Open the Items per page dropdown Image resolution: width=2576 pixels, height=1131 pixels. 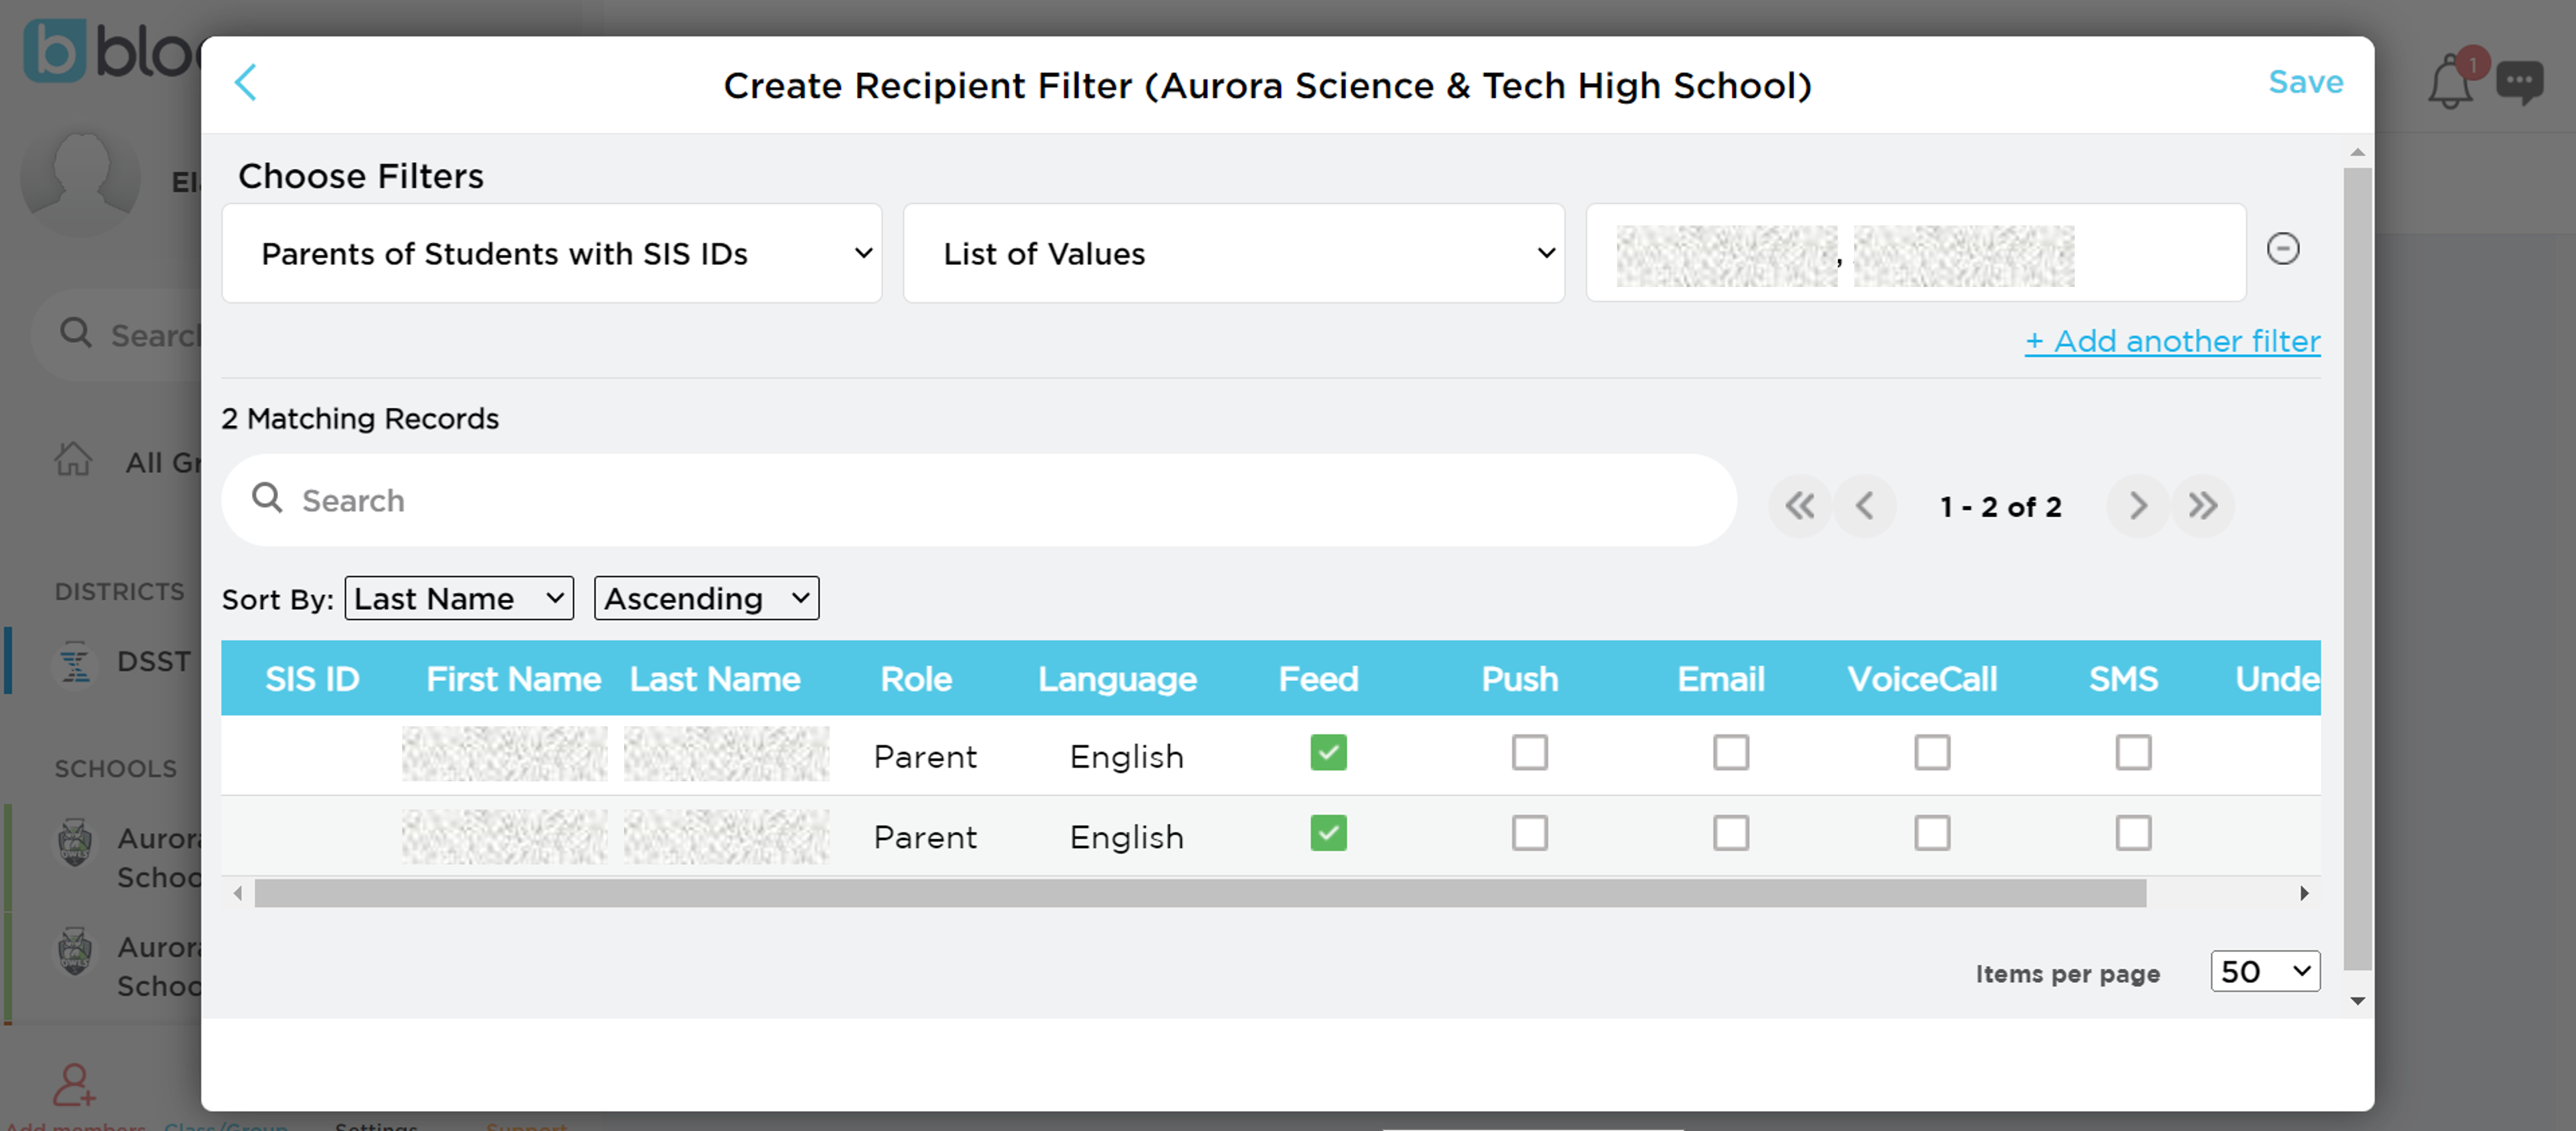click(2265, 971)
